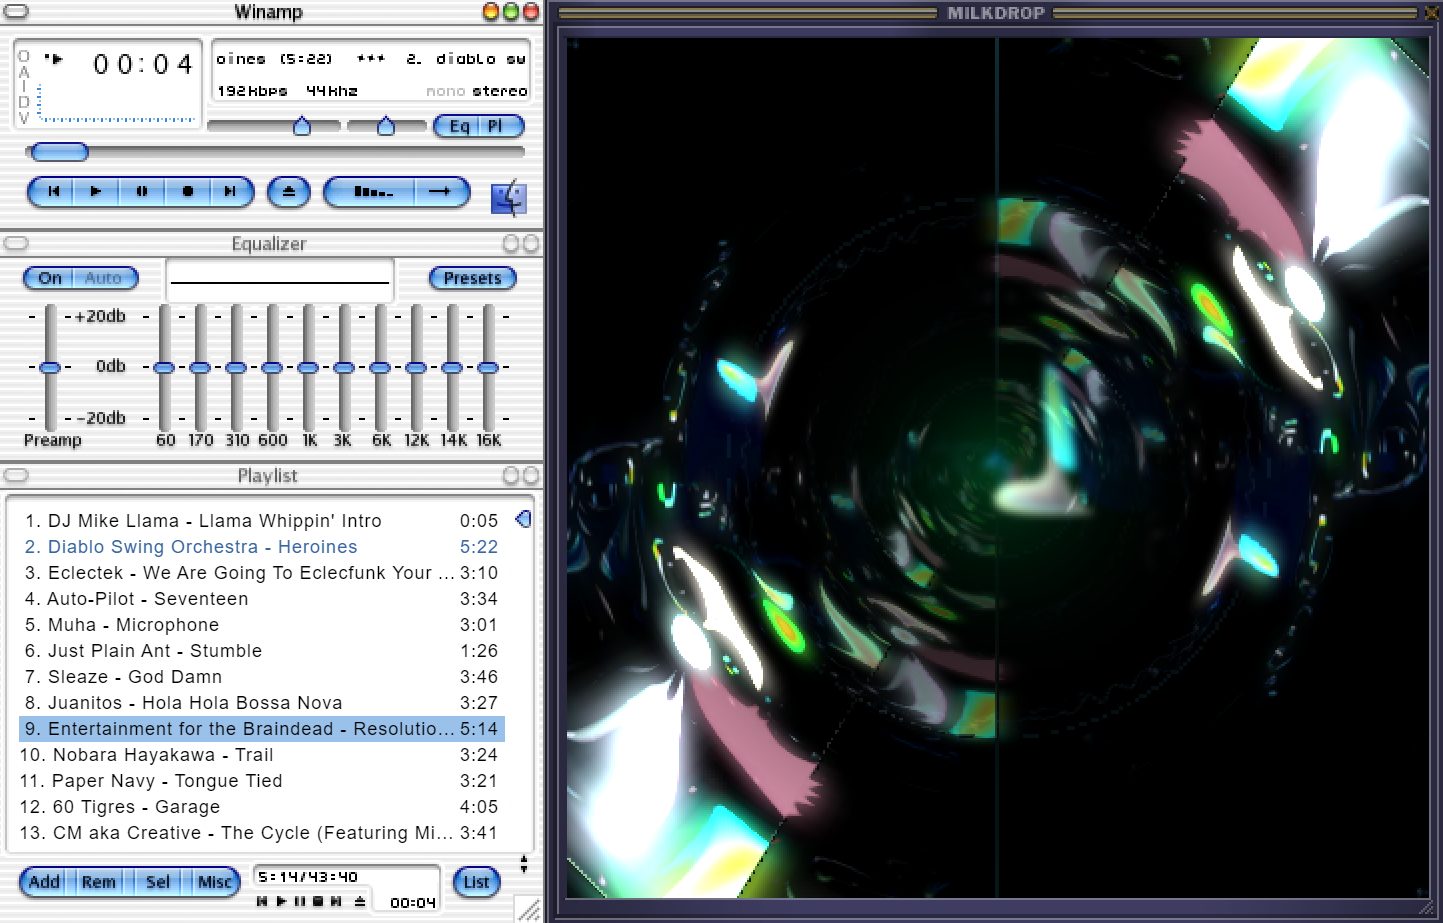Click the Mac Finder face icon
This screenshot has height=923, width=1443.
pos(509,198)
